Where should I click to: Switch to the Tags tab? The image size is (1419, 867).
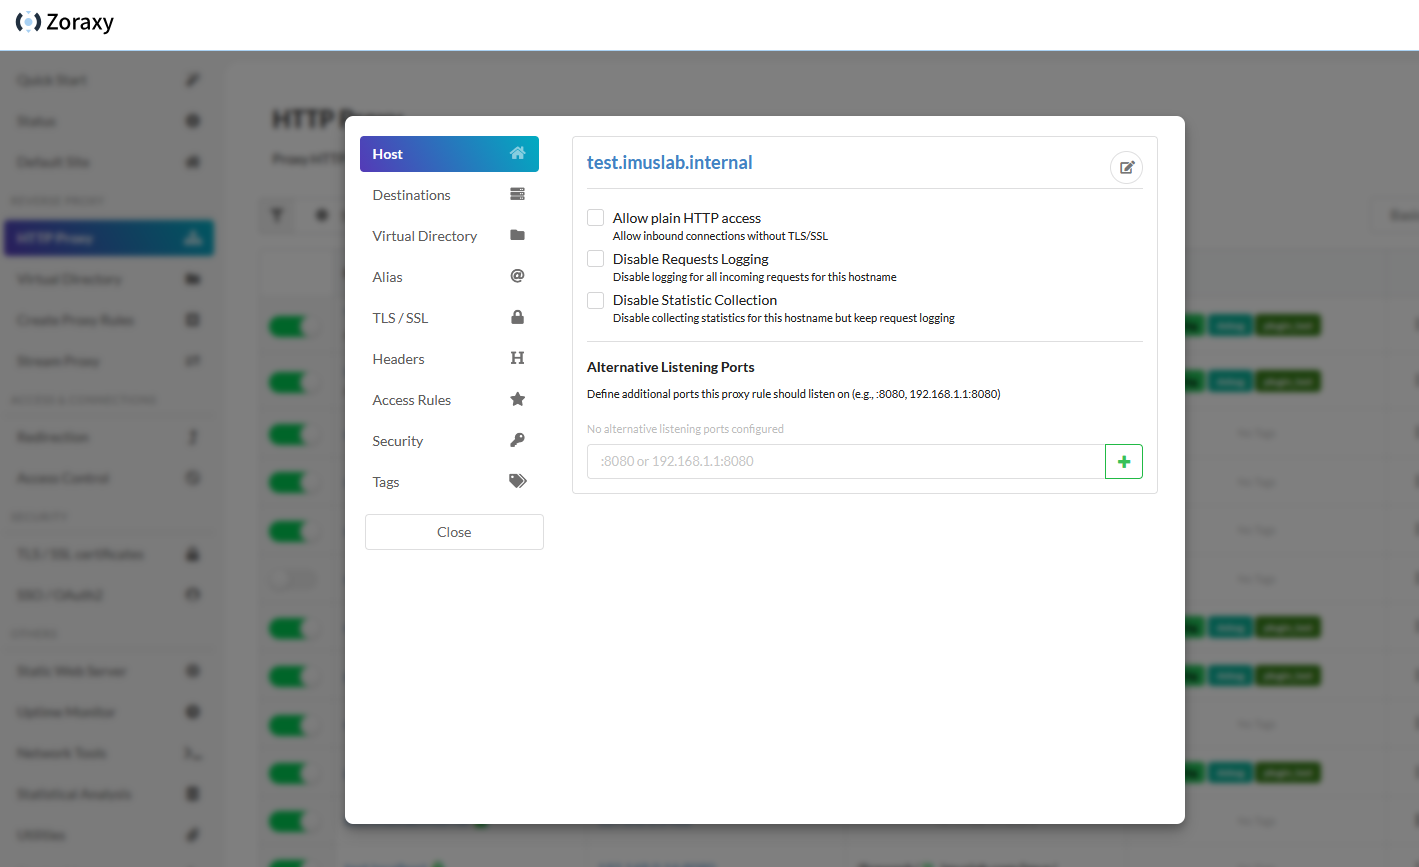pos(449,482)
